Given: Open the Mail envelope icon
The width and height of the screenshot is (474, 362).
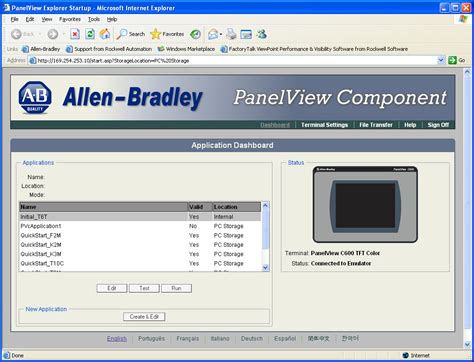Looking at the screenshot, I should pyautogui.click(x=213, y=34).
